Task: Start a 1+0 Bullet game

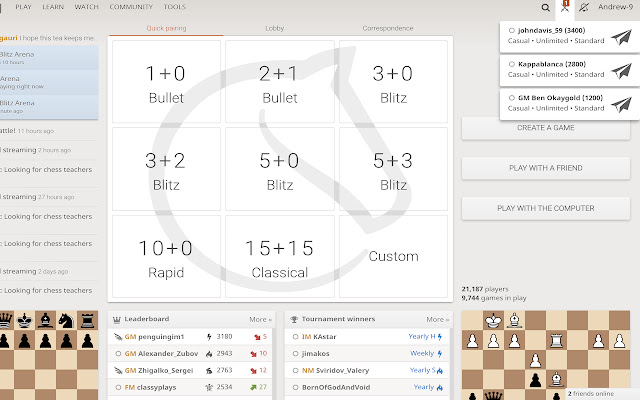Action: (x=166, y=82)
